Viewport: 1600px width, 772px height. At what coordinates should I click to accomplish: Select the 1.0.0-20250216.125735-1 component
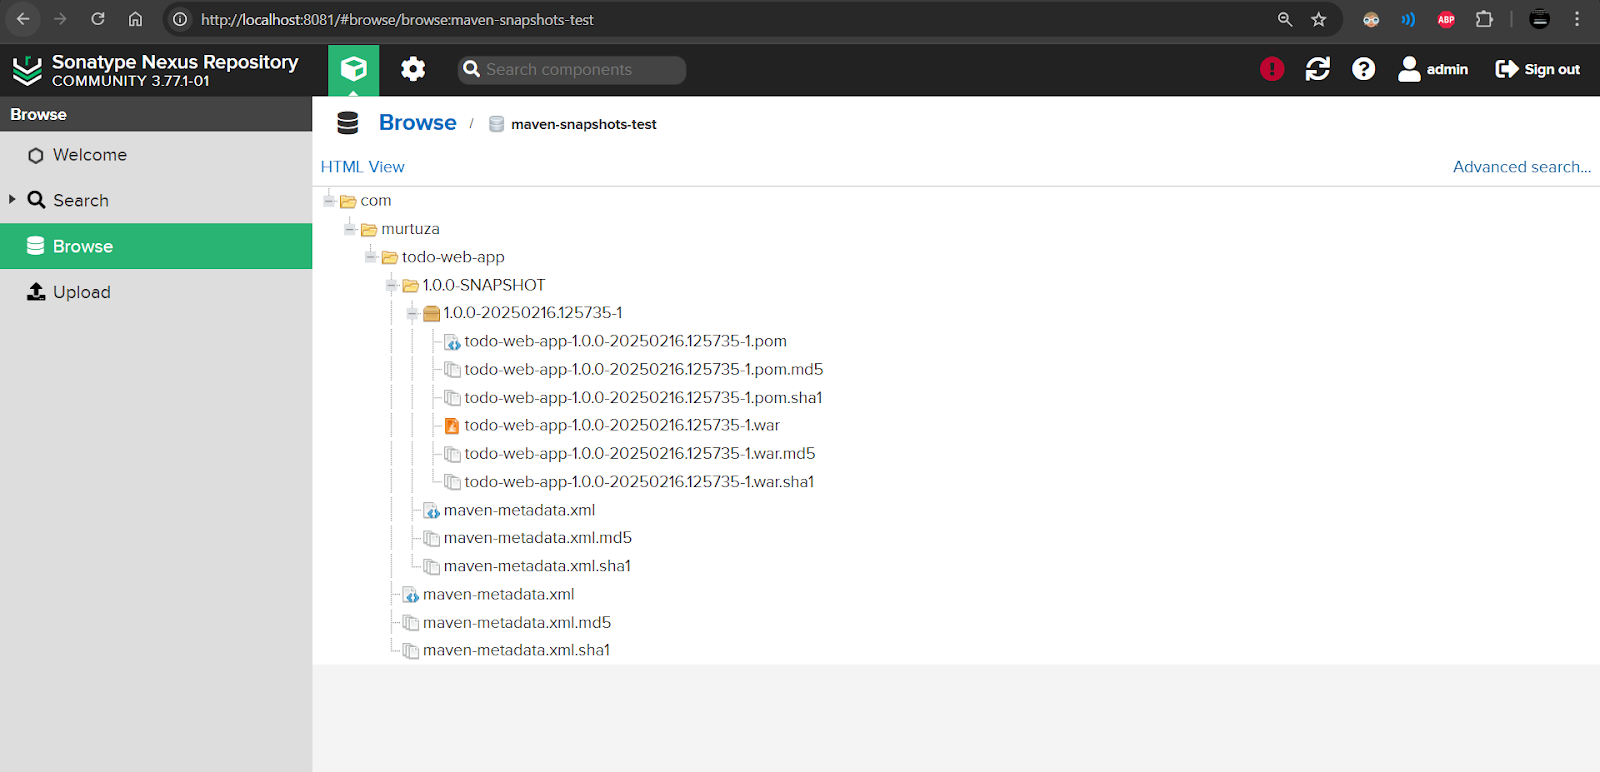[x=533, y=313]
